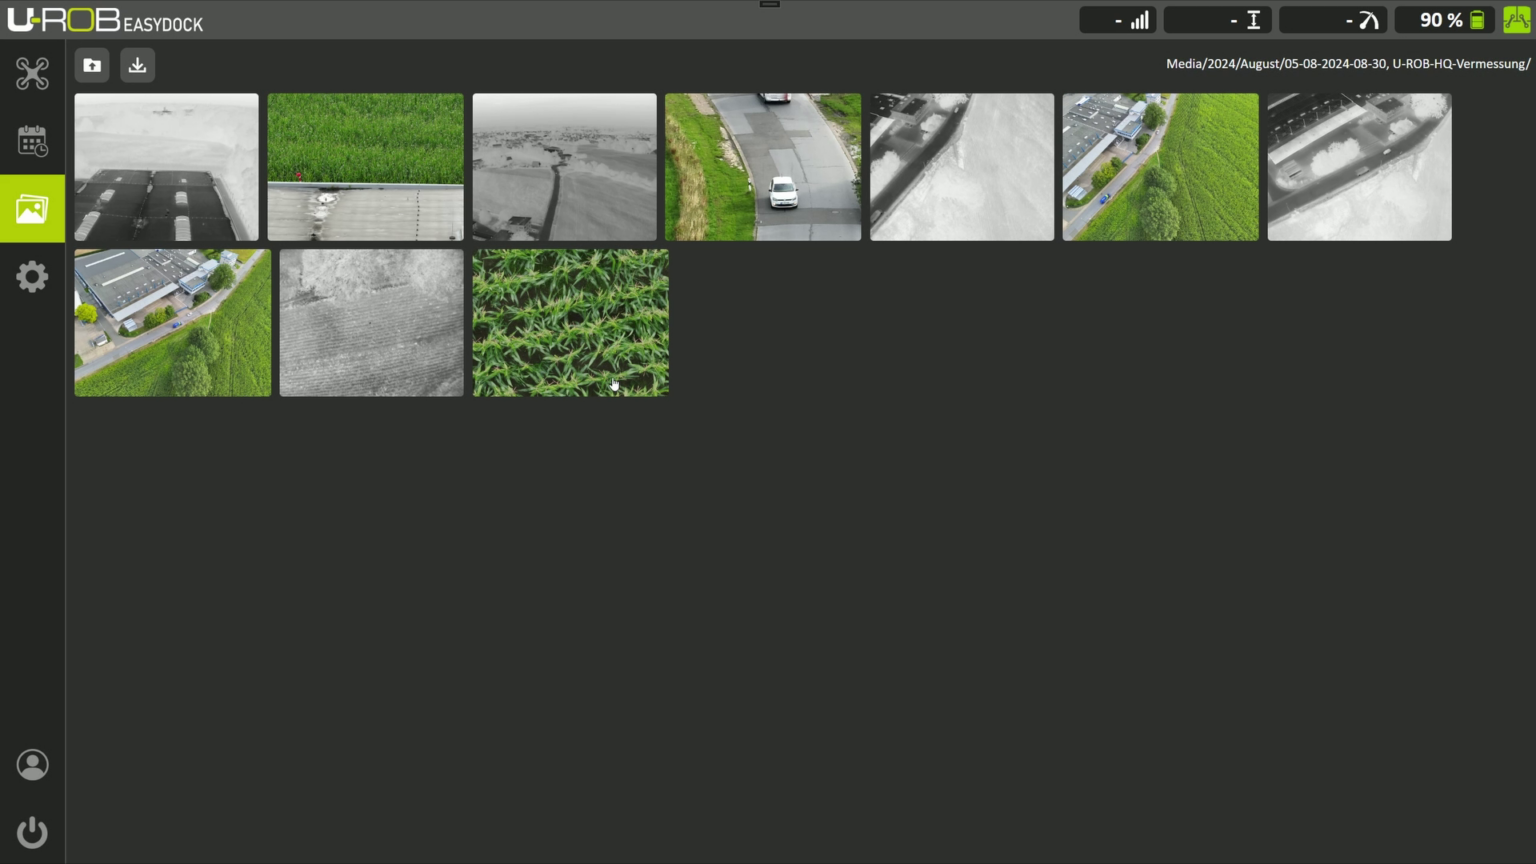
Task: Open the green field above roof thumbnail
Action: (x=365, y=167)
